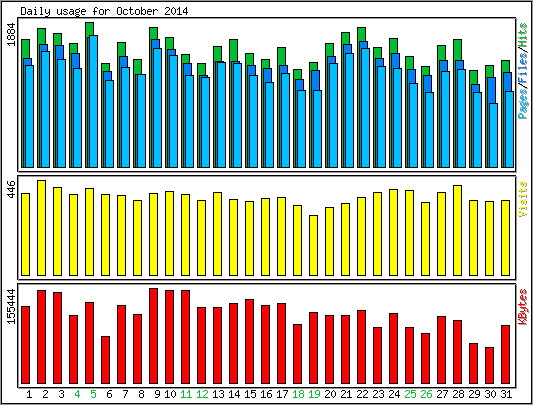
Task: Select the red KBytes bar for day 6
Action: [105, 360]
